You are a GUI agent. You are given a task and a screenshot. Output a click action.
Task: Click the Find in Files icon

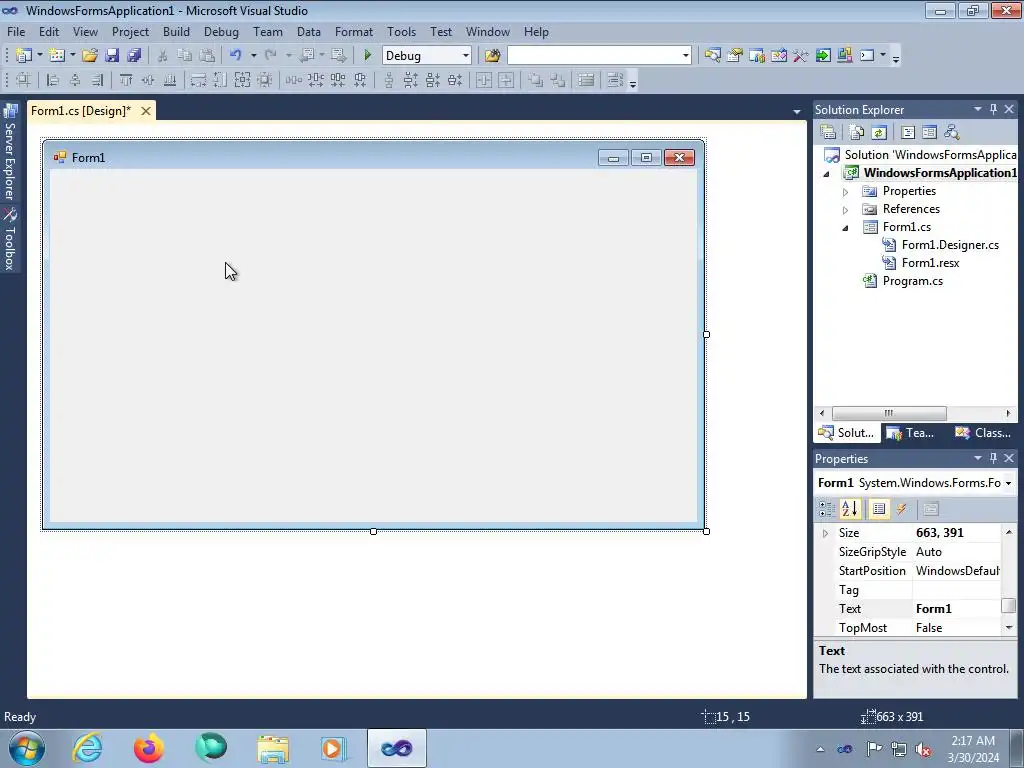pos(492,56)
